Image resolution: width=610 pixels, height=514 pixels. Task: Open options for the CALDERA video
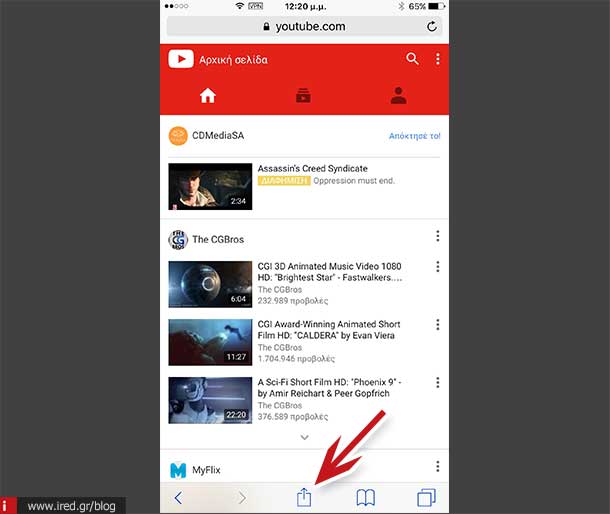click(438, 325)
